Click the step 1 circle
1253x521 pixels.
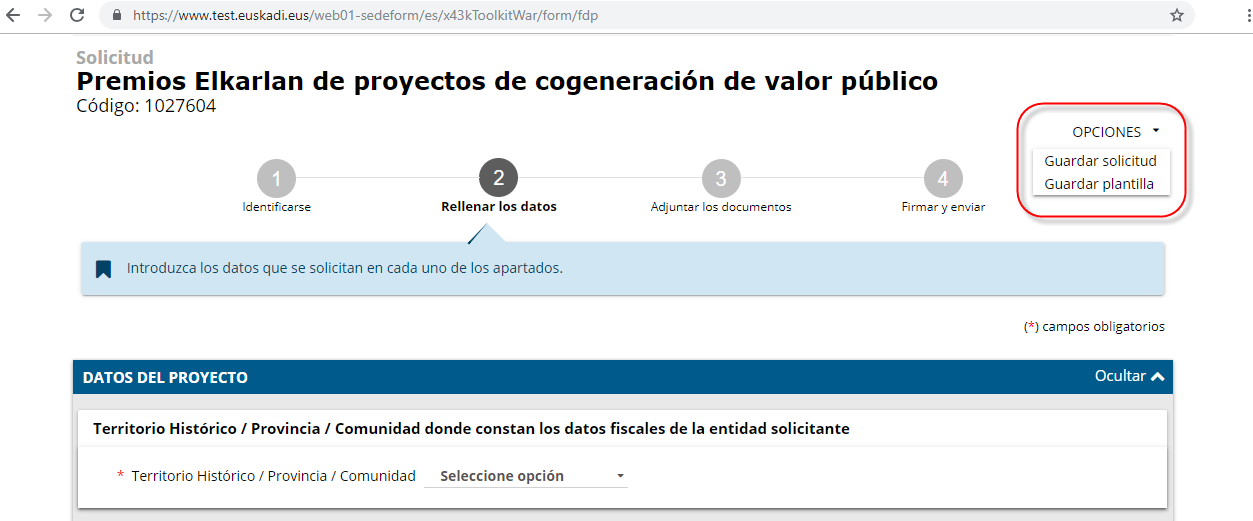click(x=276, y=179)
